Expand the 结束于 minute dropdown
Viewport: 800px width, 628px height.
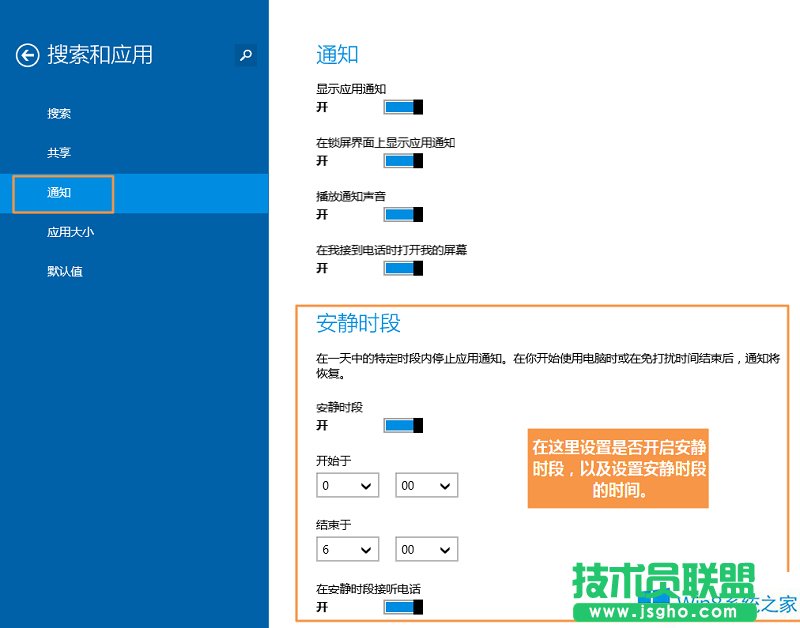click(x=426, y=549)
